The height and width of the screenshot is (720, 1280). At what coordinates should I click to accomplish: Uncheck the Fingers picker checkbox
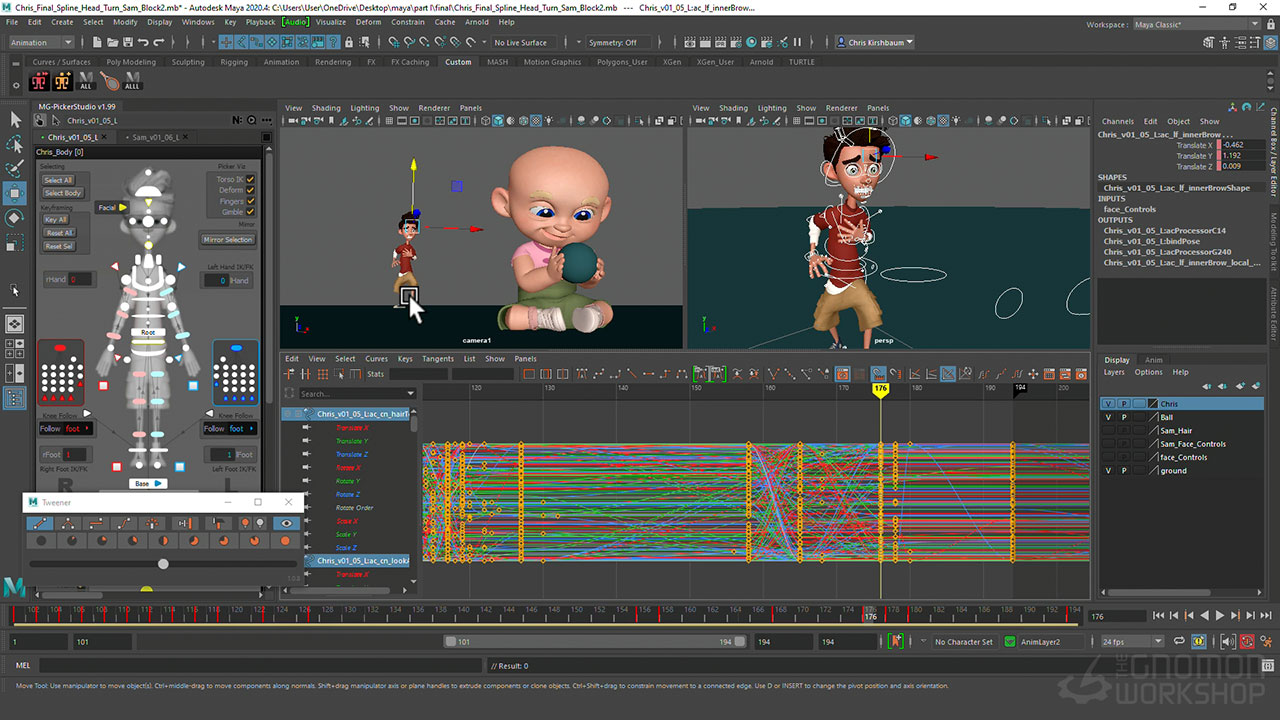(x=250, y=201)
